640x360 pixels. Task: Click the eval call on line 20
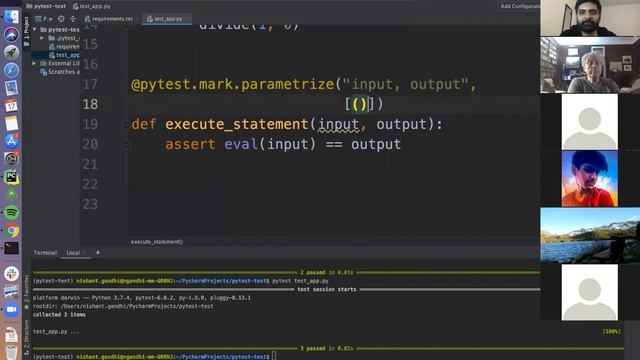tap(241, 144)
